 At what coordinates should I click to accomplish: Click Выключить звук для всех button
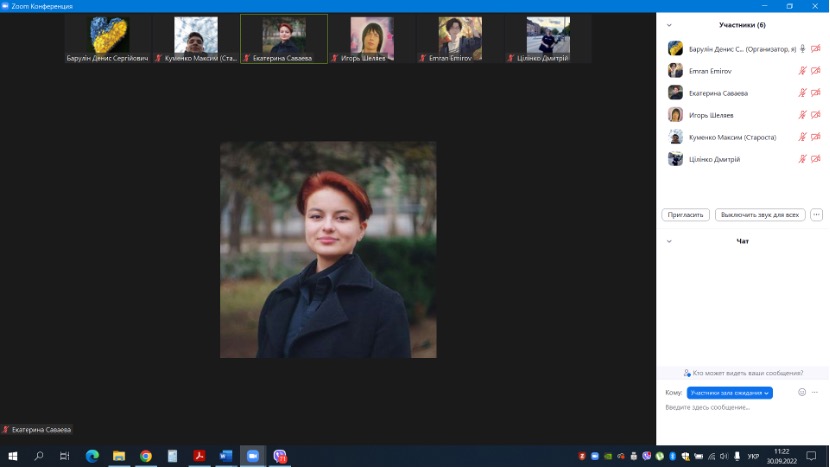(x=760, y=214)
